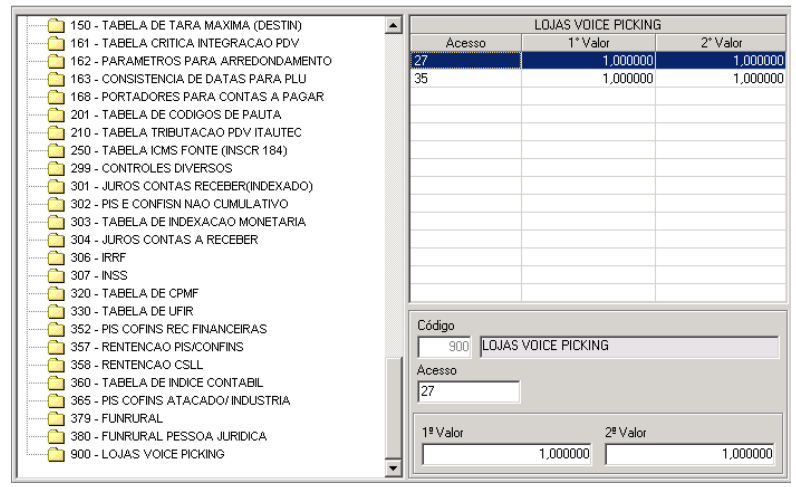Select 330 - TABELA DE UFIR

[132, 311]
